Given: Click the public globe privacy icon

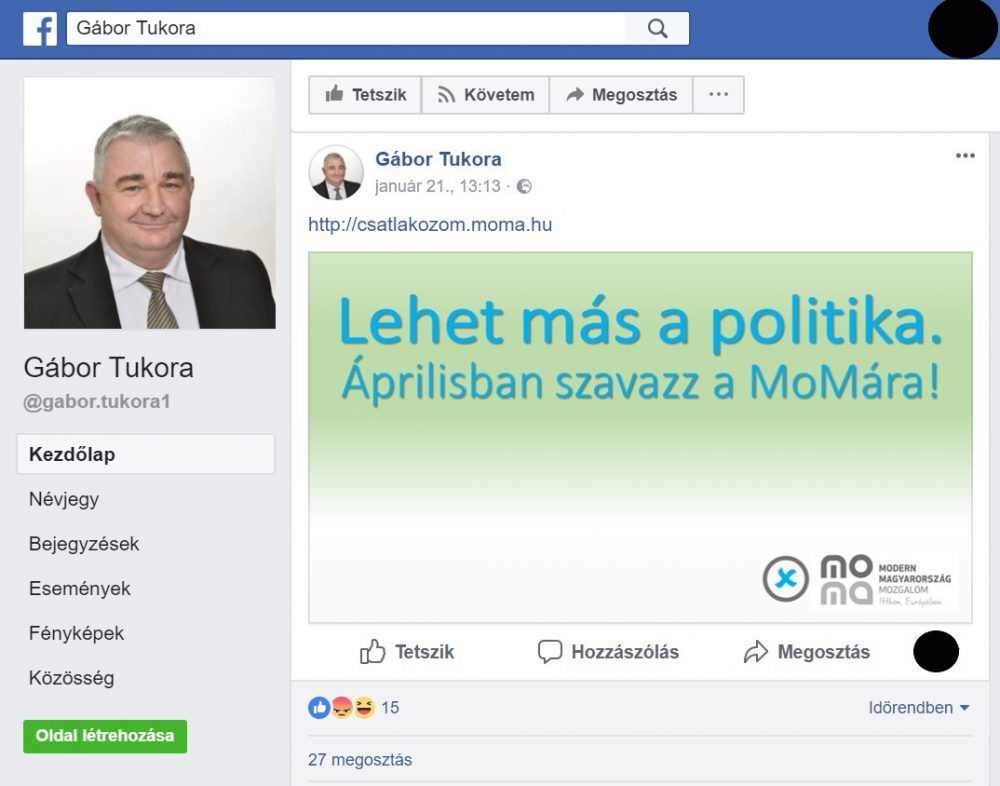Looking at the screenshot, I should [x=524, y=186].
